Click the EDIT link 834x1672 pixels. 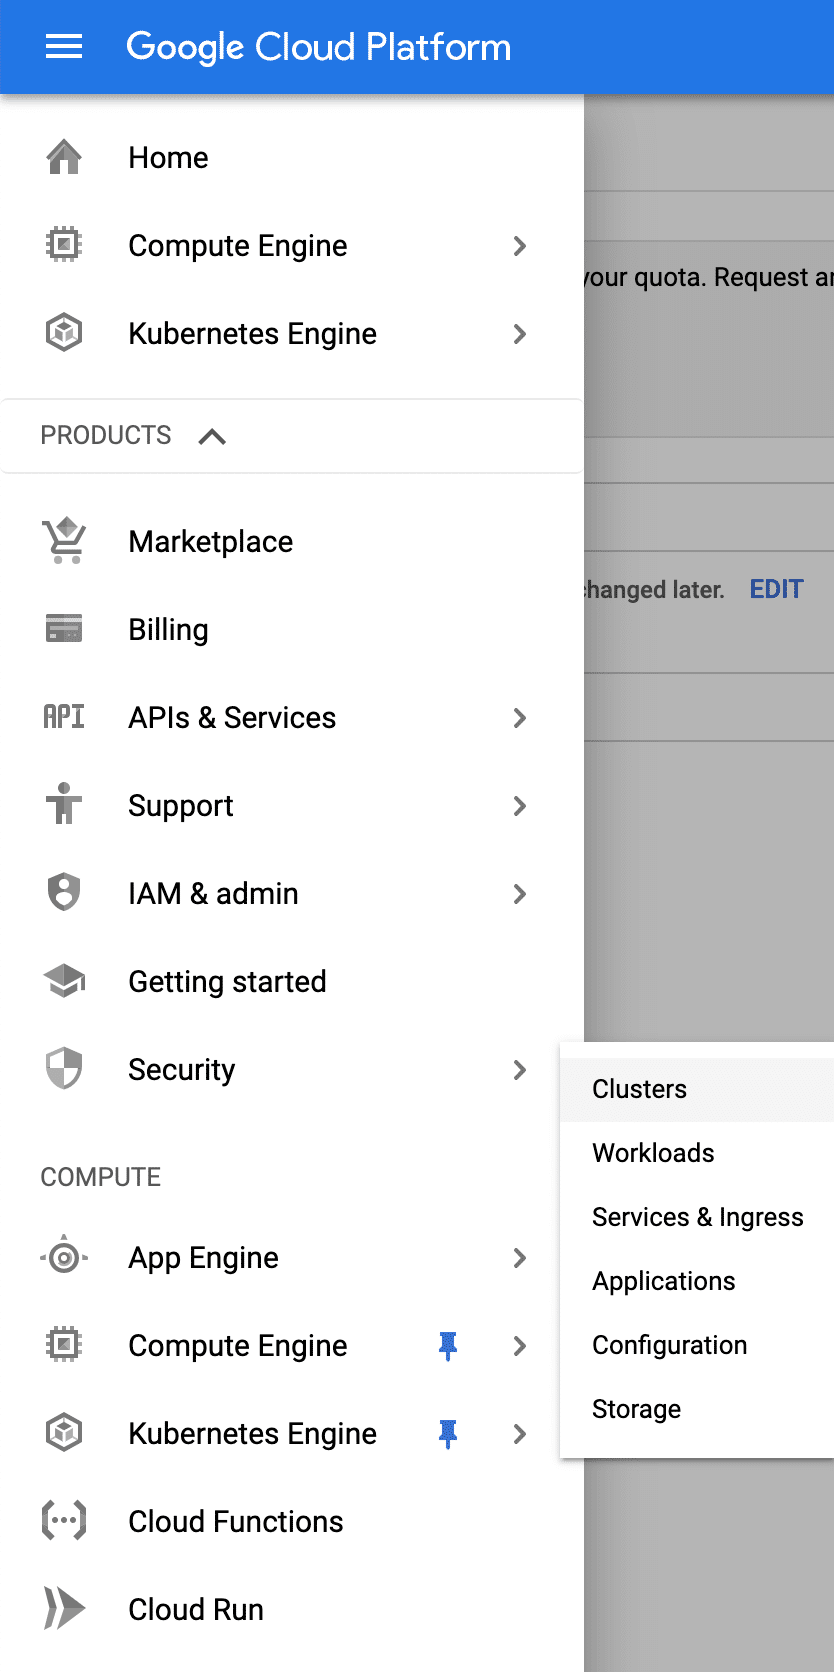click(x=776, y=589)
